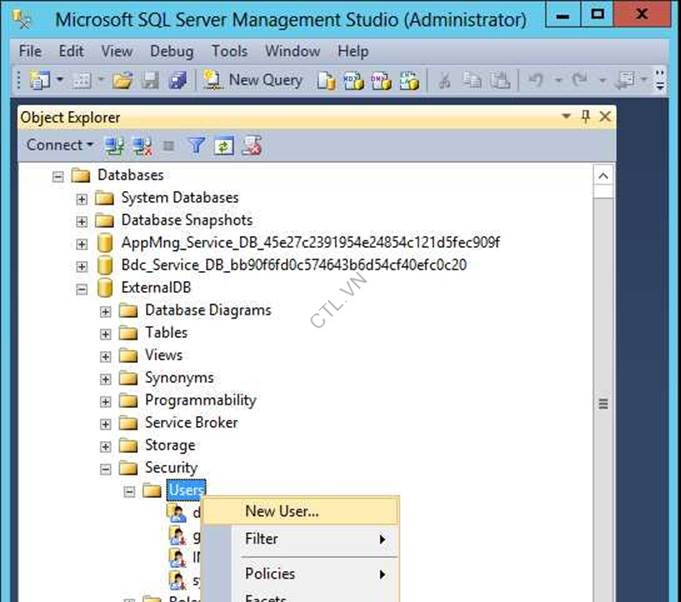681x602 pixels.
Task: Click the scroll up arrow in Object Explorer
Action: [x=603, y=176]
